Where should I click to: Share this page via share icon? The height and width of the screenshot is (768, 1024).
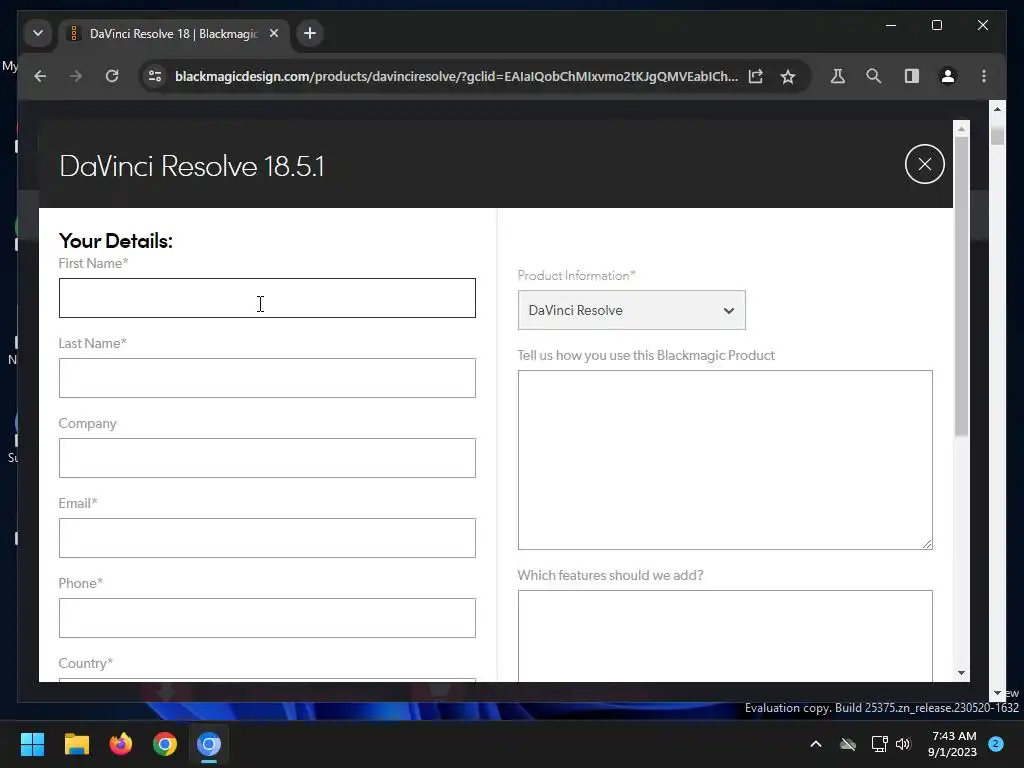[x=756, y=76]
